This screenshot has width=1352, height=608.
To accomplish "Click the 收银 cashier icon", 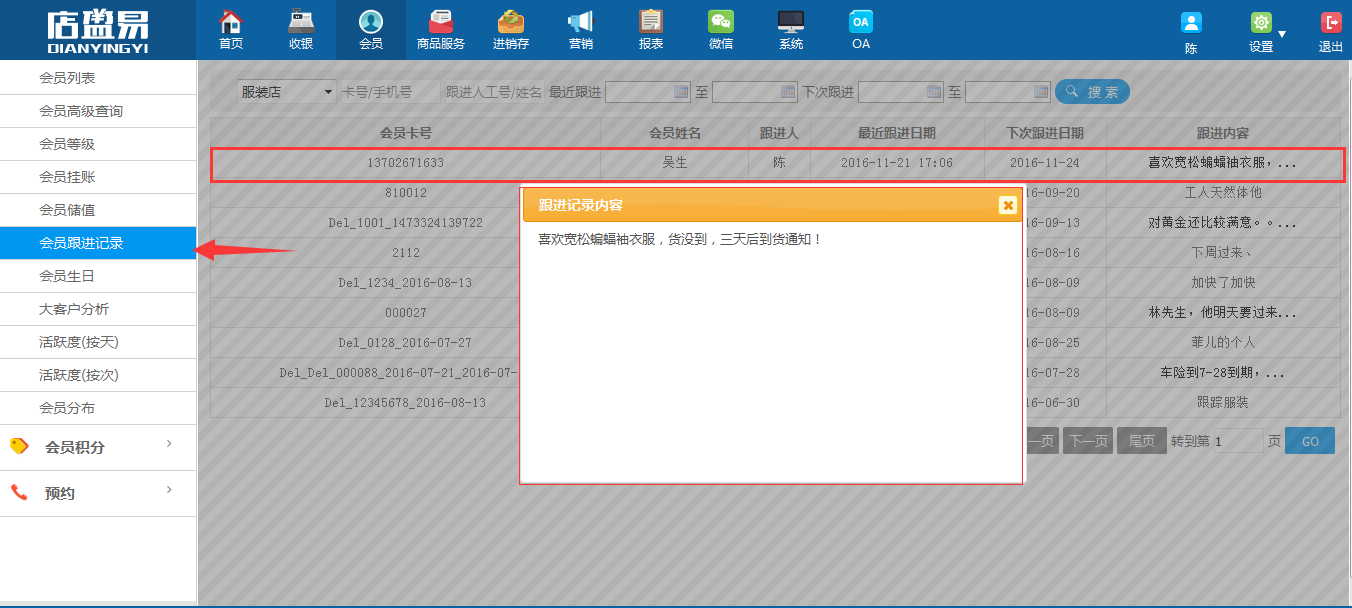I will [x=301, y=30].
